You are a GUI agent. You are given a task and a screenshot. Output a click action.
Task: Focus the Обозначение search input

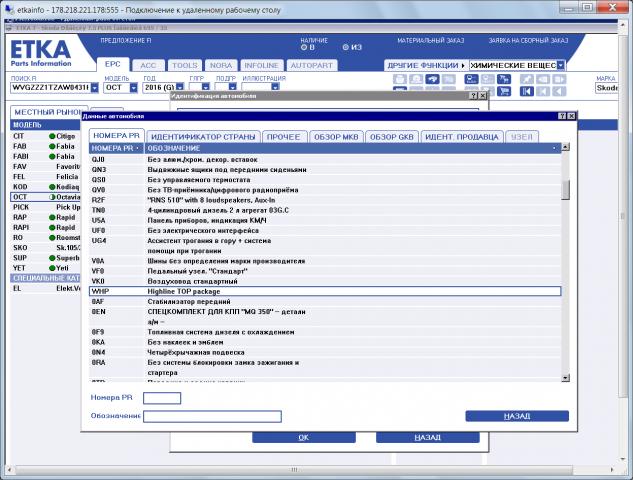pos(212,416)
